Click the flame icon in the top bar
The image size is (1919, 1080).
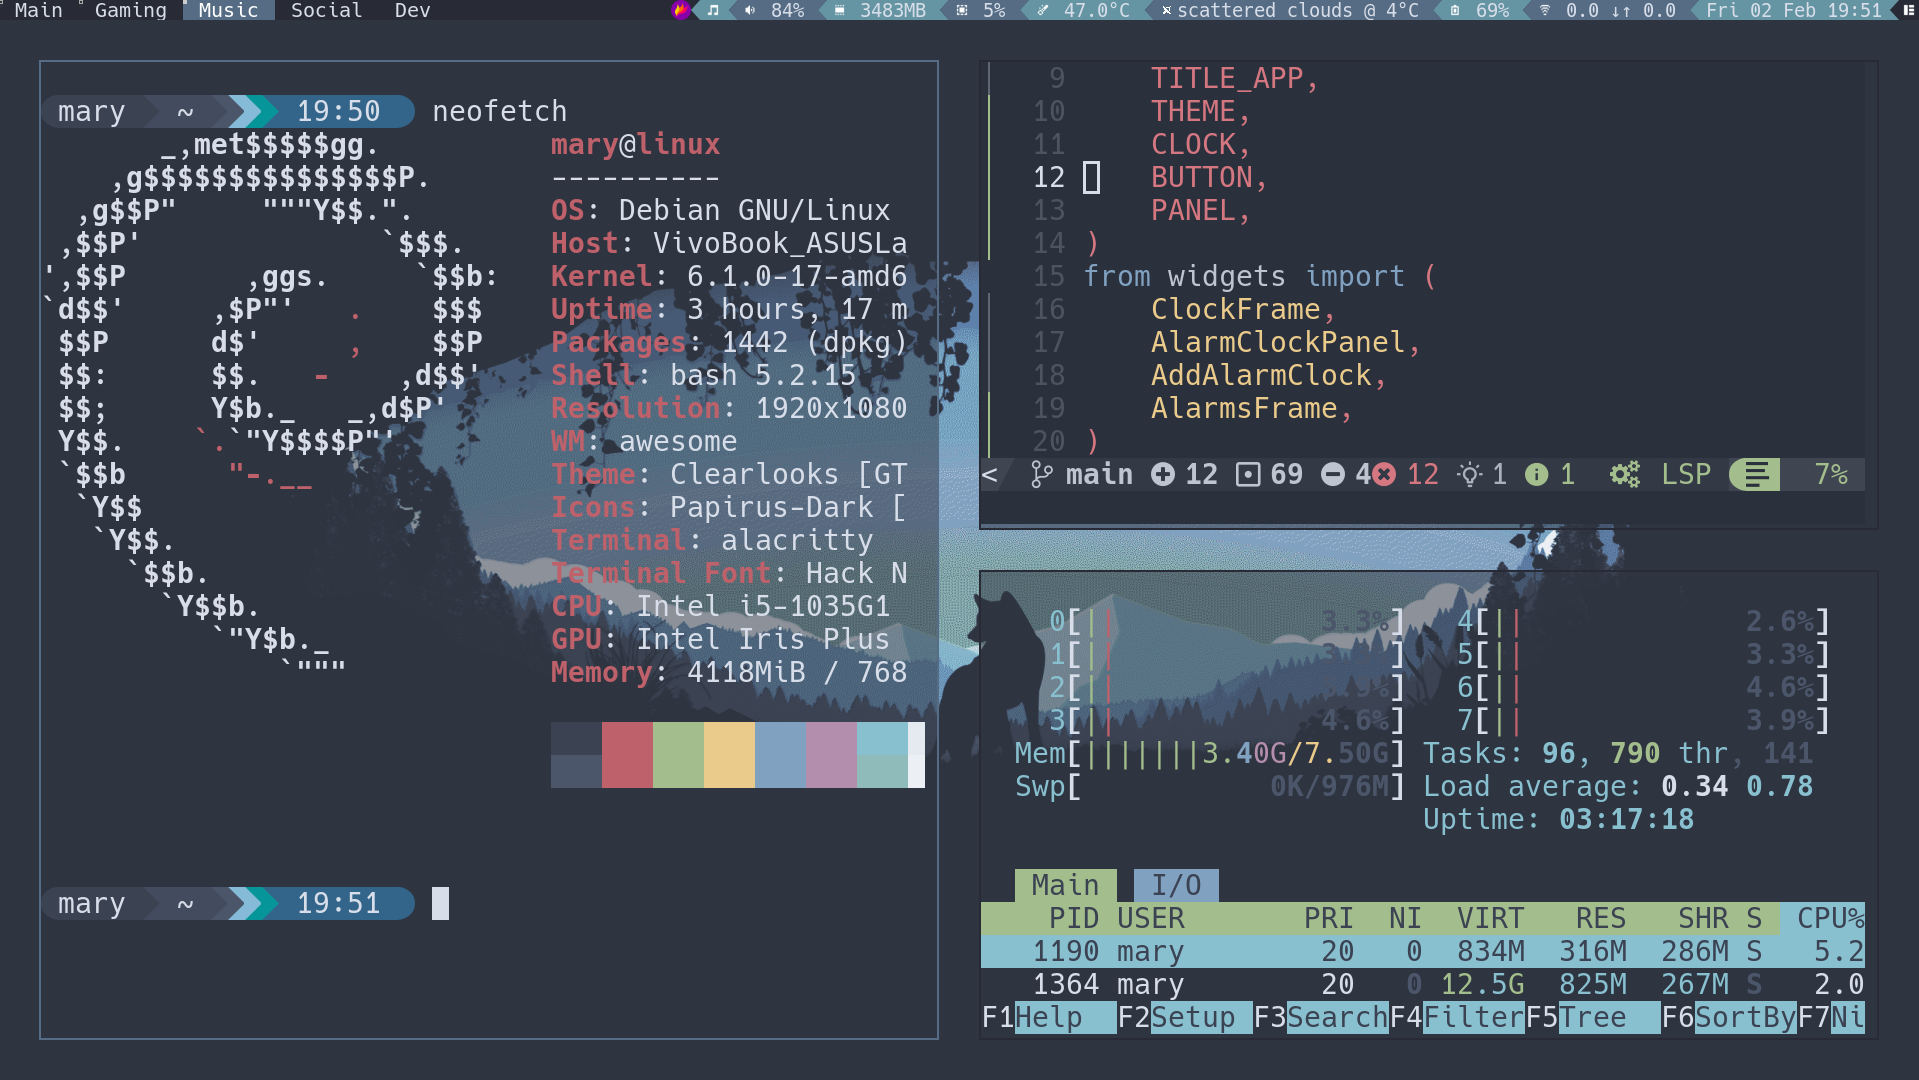pos(681,11)
